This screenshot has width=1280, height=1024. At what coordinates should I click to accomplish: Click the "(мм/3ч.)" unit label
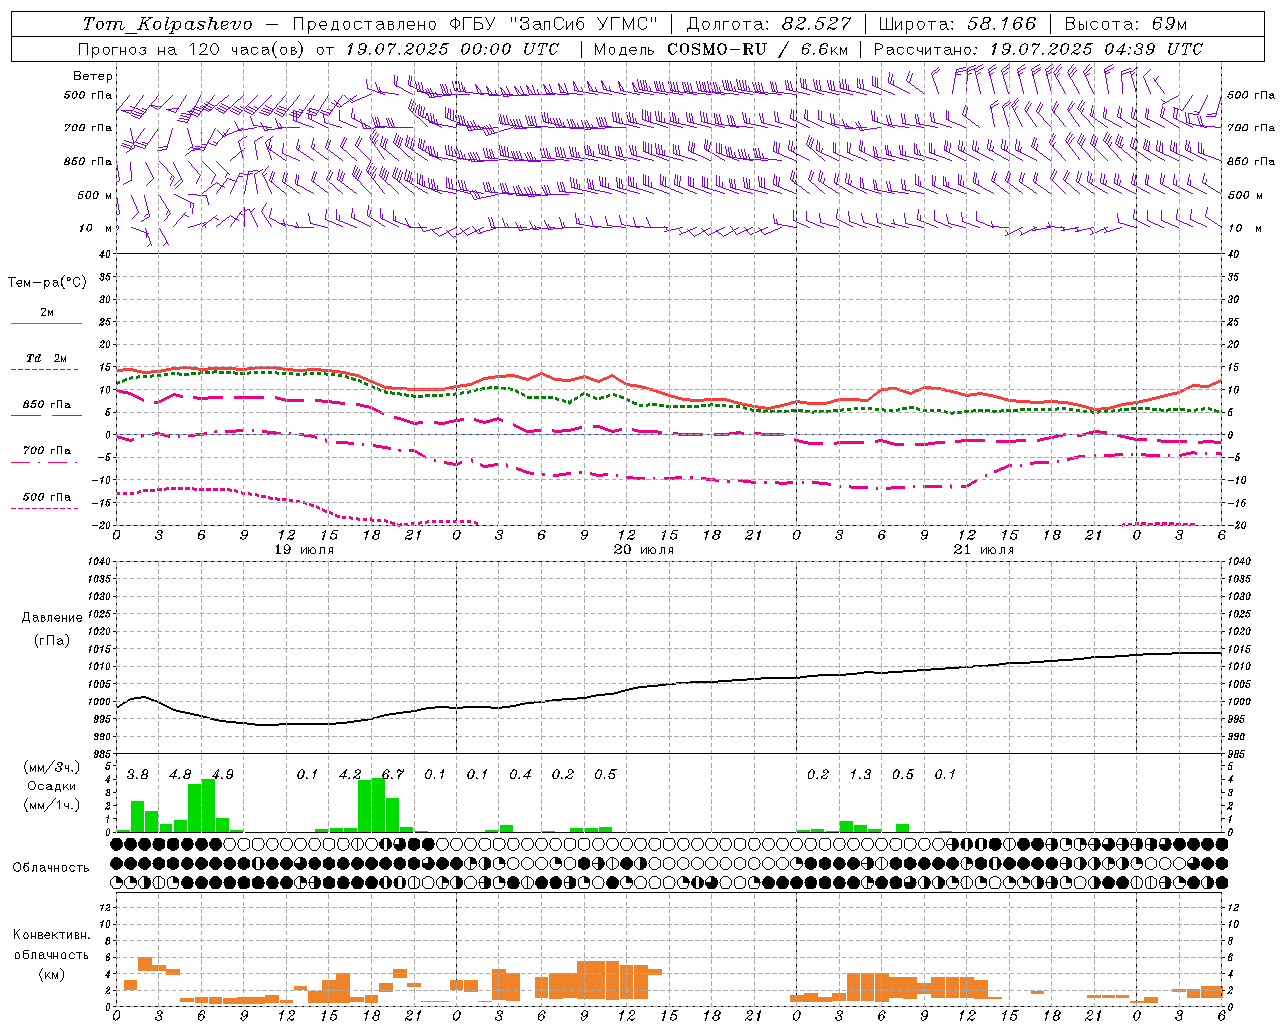[x=51, y=767]
